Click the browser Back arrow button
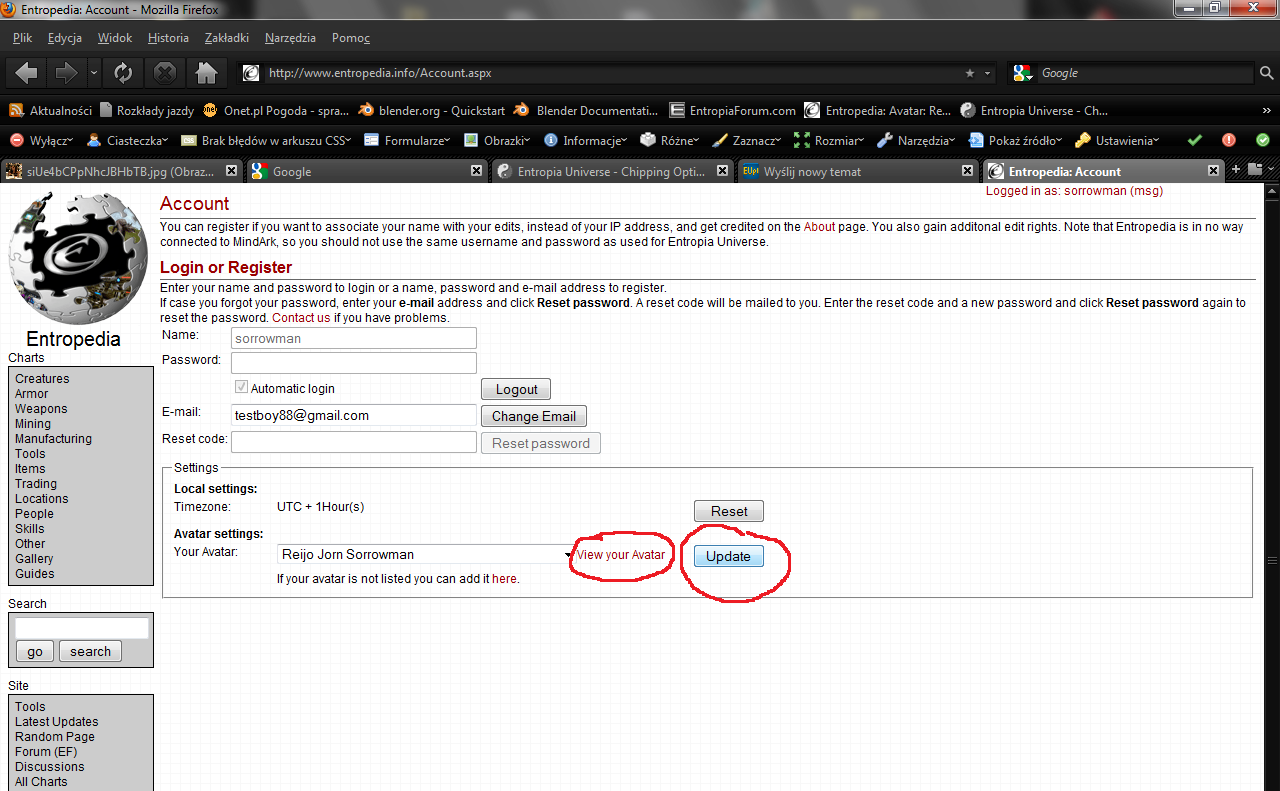The width and height of the screenshot is (1280, 791). click(27, 73)
